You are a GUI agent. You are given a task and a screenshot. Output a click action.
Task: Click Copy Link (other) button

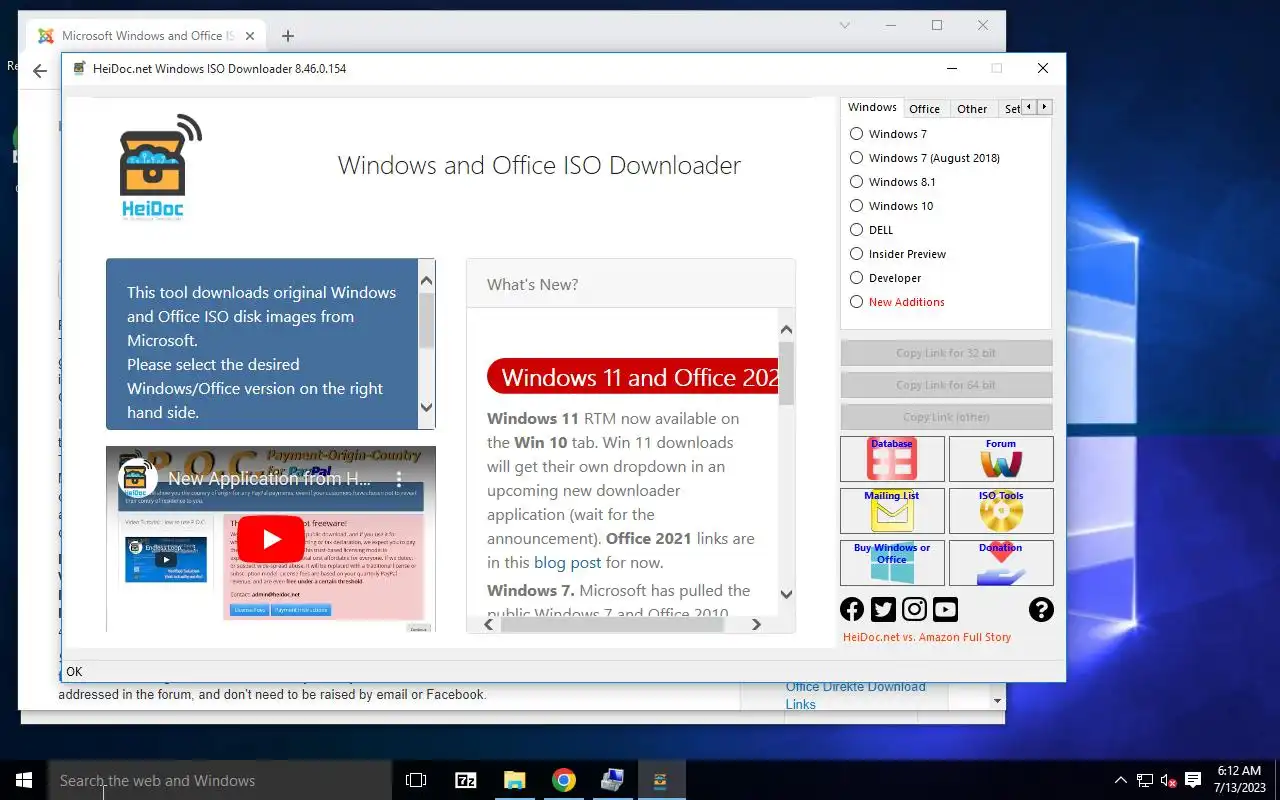point(946,417)
